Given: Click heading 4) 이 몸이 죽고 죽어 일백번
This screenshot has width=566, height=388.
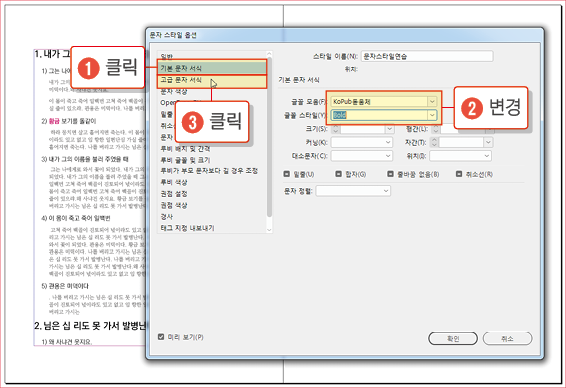Looking at the screenshot, I should (75, 218).
